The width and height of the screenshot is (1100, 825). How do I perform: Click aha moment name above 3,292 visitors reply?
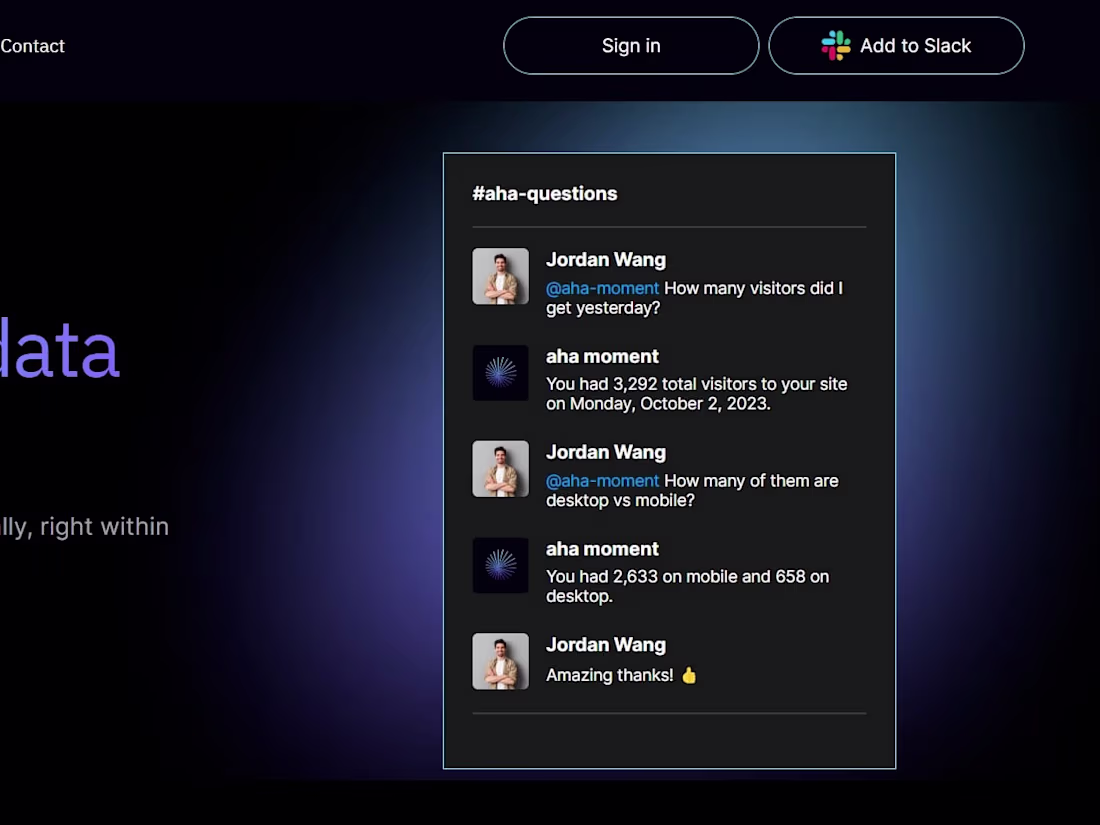(x=603, y=356)
